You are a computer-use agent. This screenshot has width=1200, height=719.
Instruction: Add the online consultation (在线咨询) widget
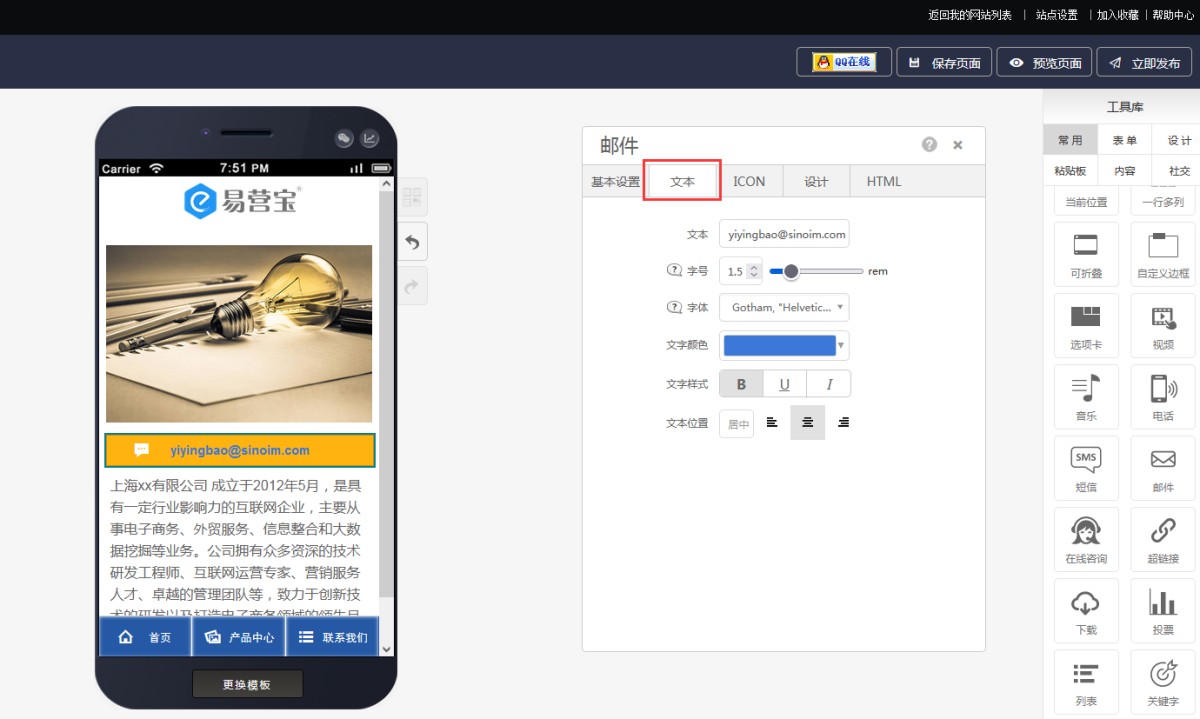pyautogui.click(x=1086, y=540)
